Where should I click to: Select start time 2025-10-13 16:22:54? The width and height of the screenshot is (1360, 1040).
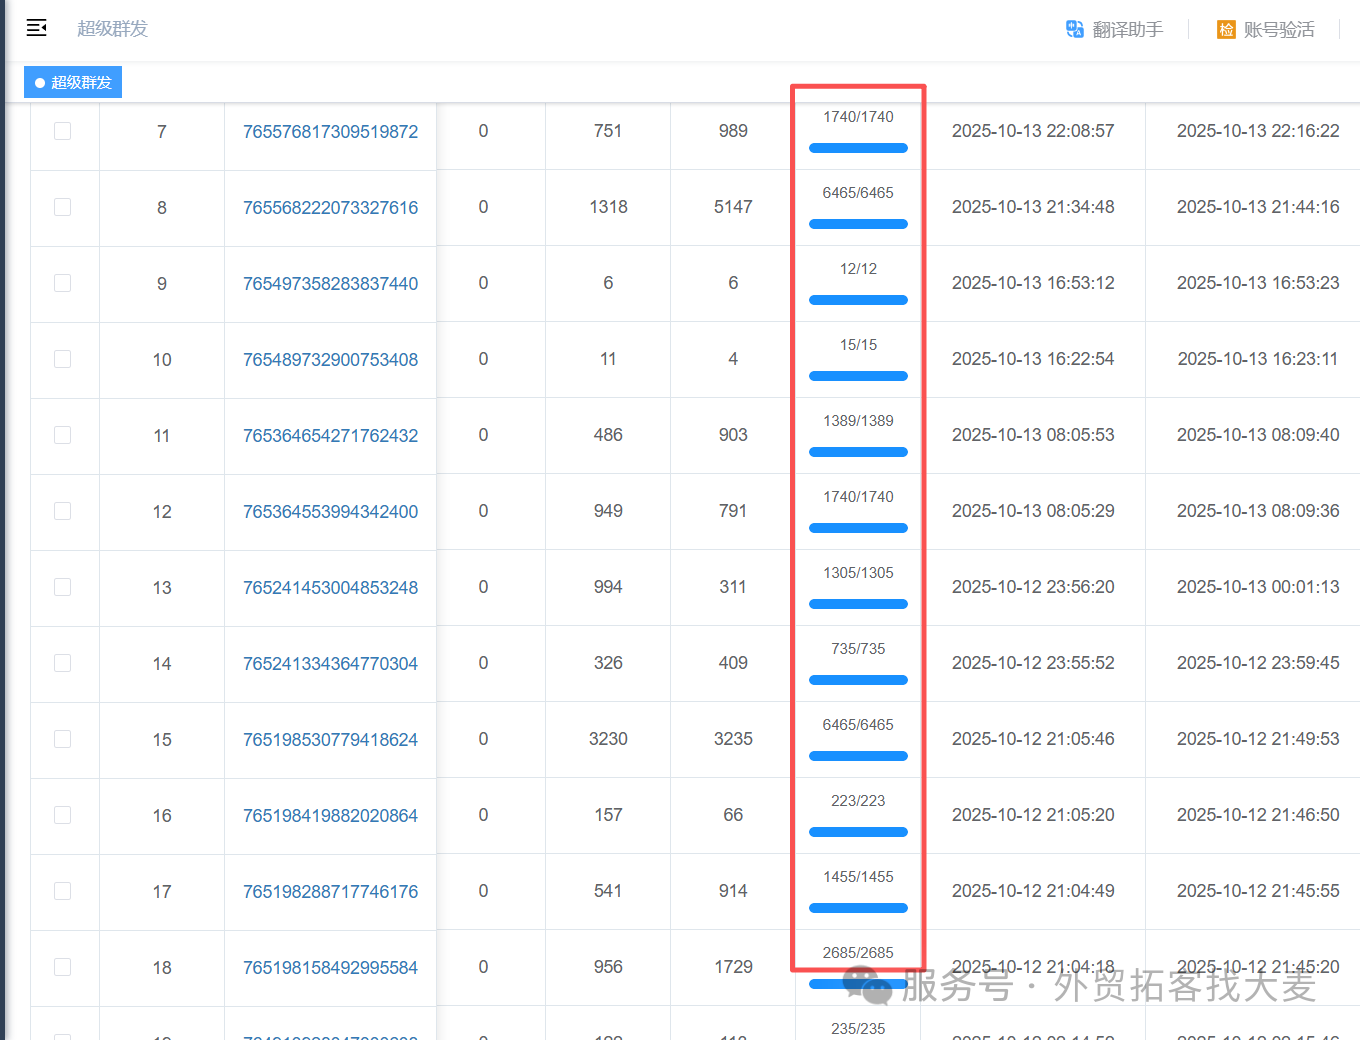1033,359
